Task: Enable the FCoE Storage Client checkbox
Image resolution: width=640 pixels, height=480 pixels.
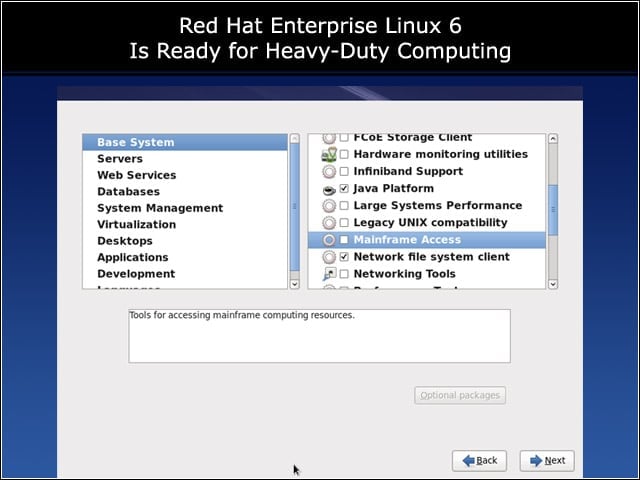Action: 344,138
